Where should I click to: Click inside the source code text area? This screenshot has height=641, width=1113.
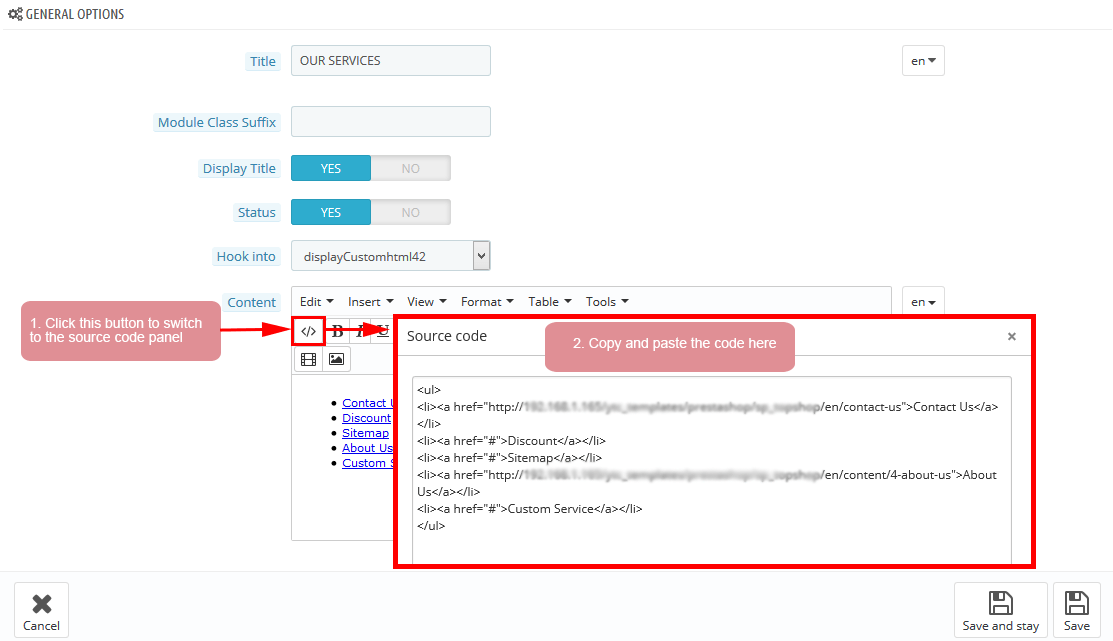711,470
